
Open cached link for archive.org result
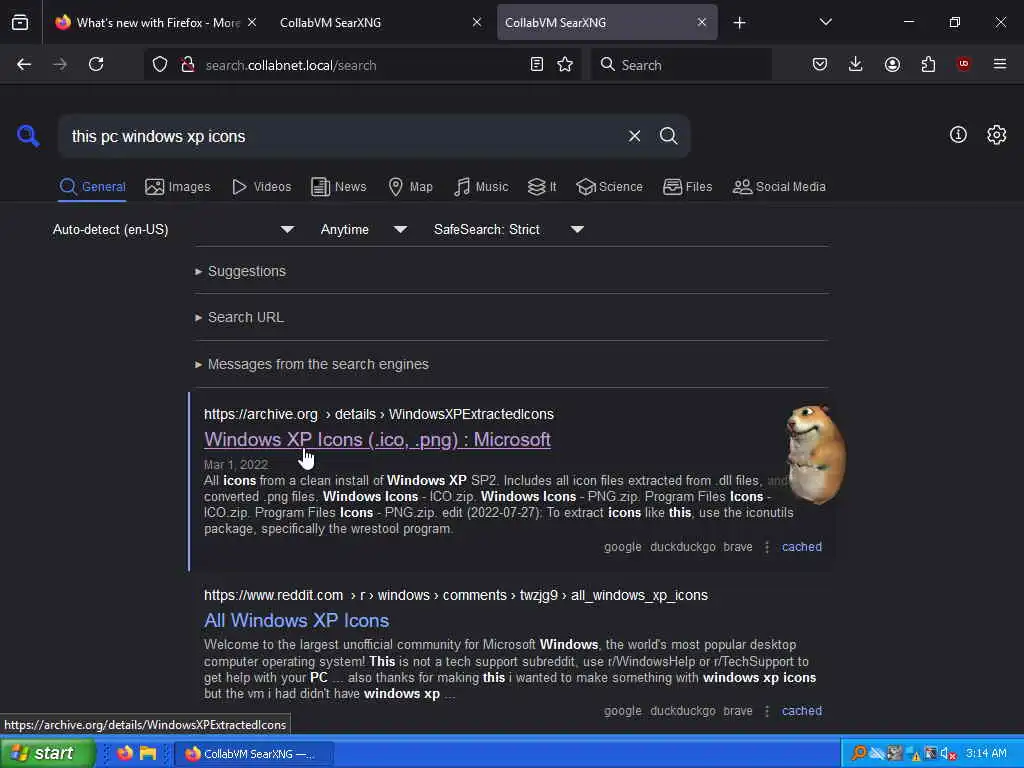point(802,547)
